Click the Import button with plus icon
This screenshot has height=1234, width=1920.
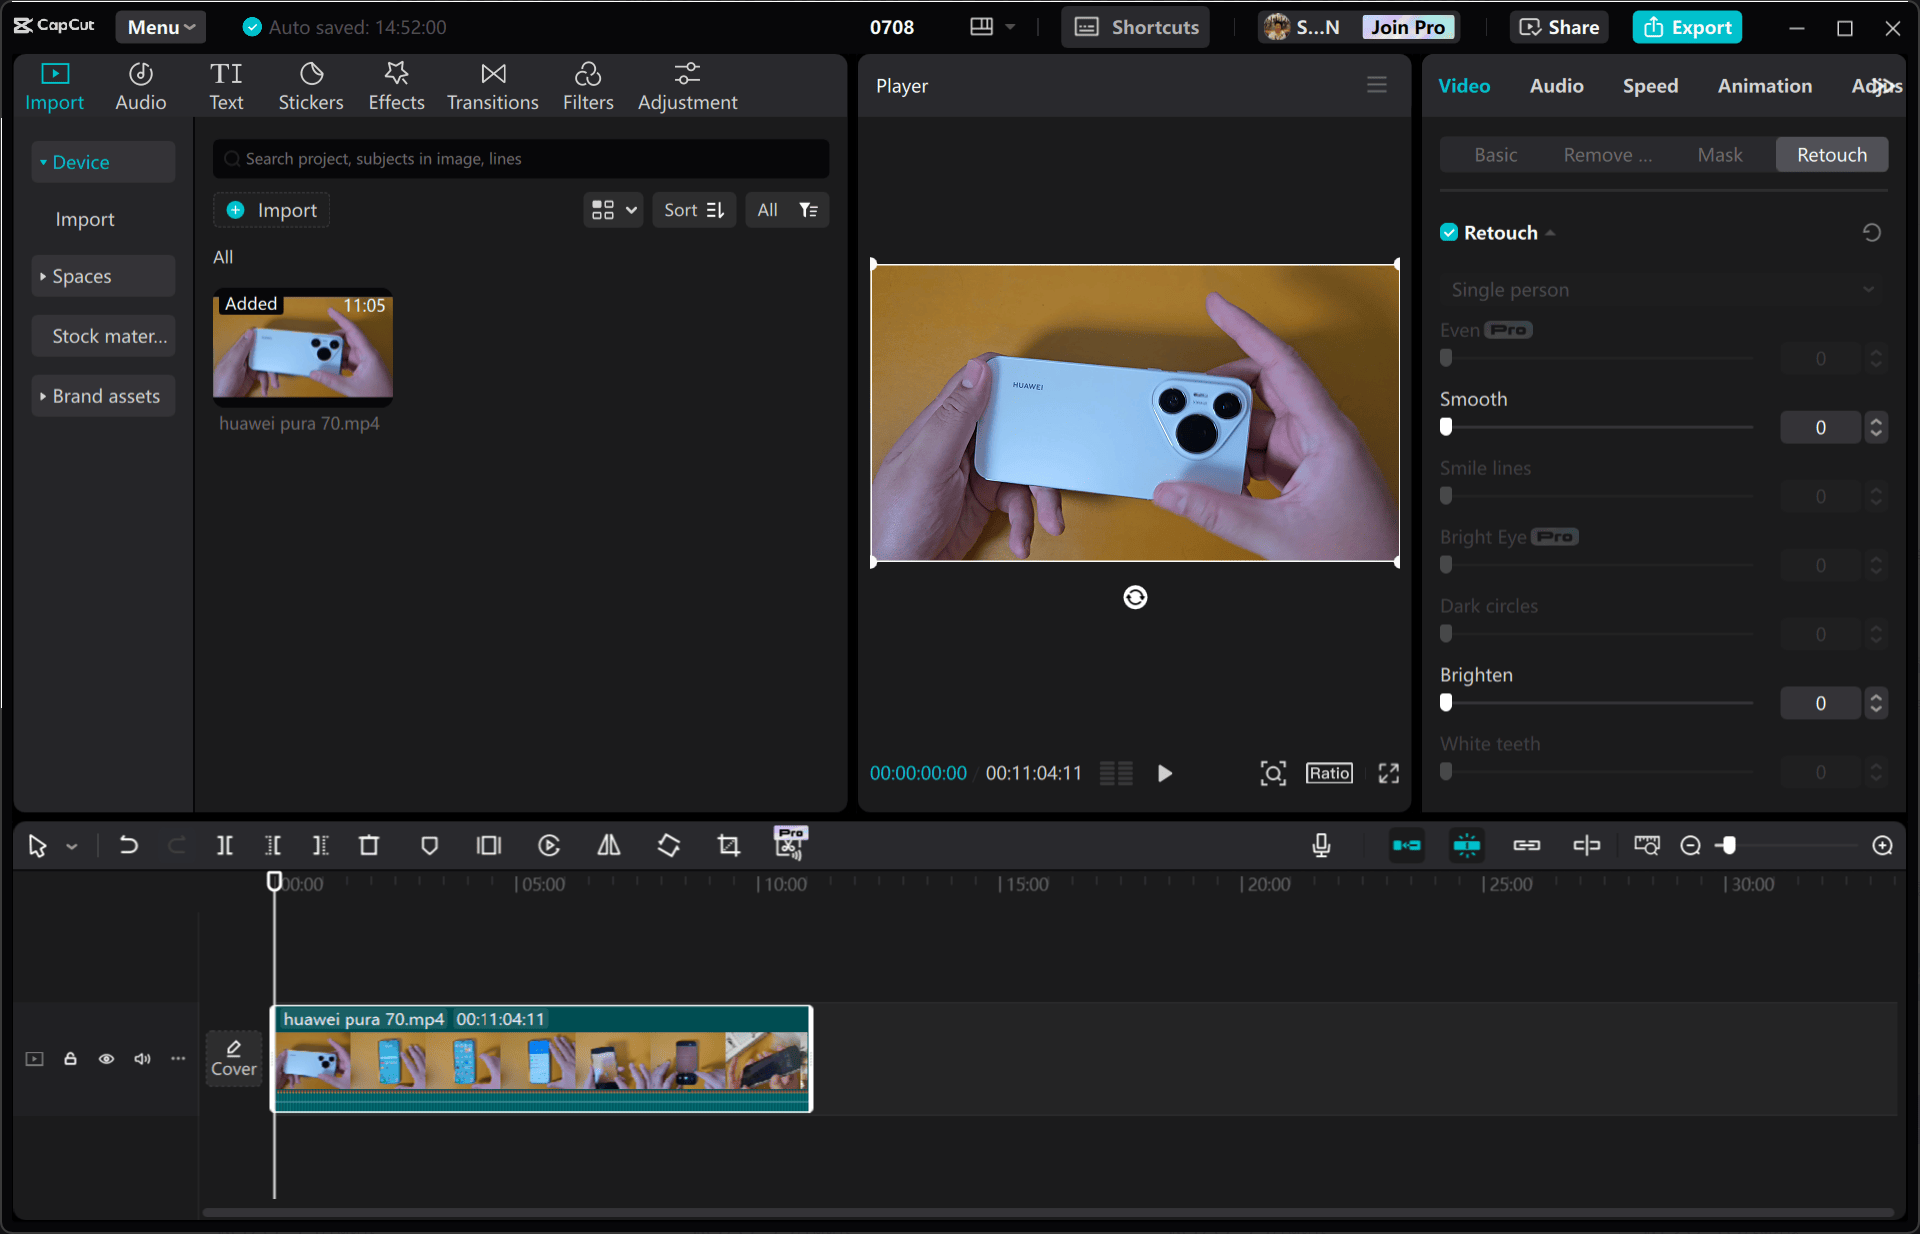[x=272, y=210]
